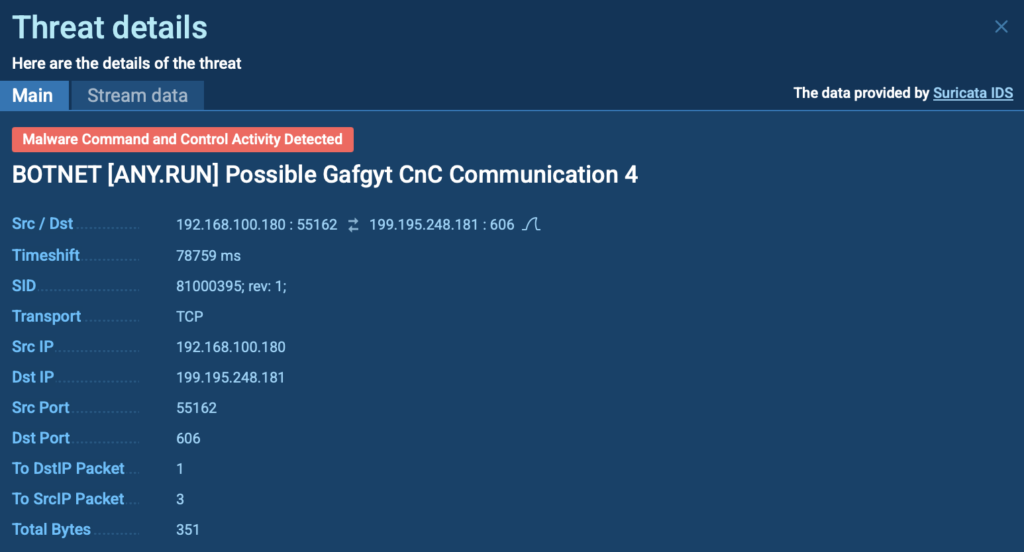The width and height of the screenshot is (1024, 552).
Task: Click the Src Port value 55162
Action: [x=196, y=408]
